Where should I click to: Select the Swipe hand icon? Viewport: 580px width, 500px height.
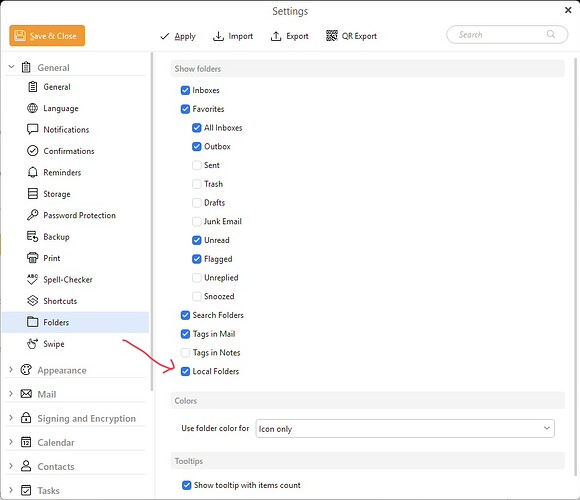click(x=33, y=344)
